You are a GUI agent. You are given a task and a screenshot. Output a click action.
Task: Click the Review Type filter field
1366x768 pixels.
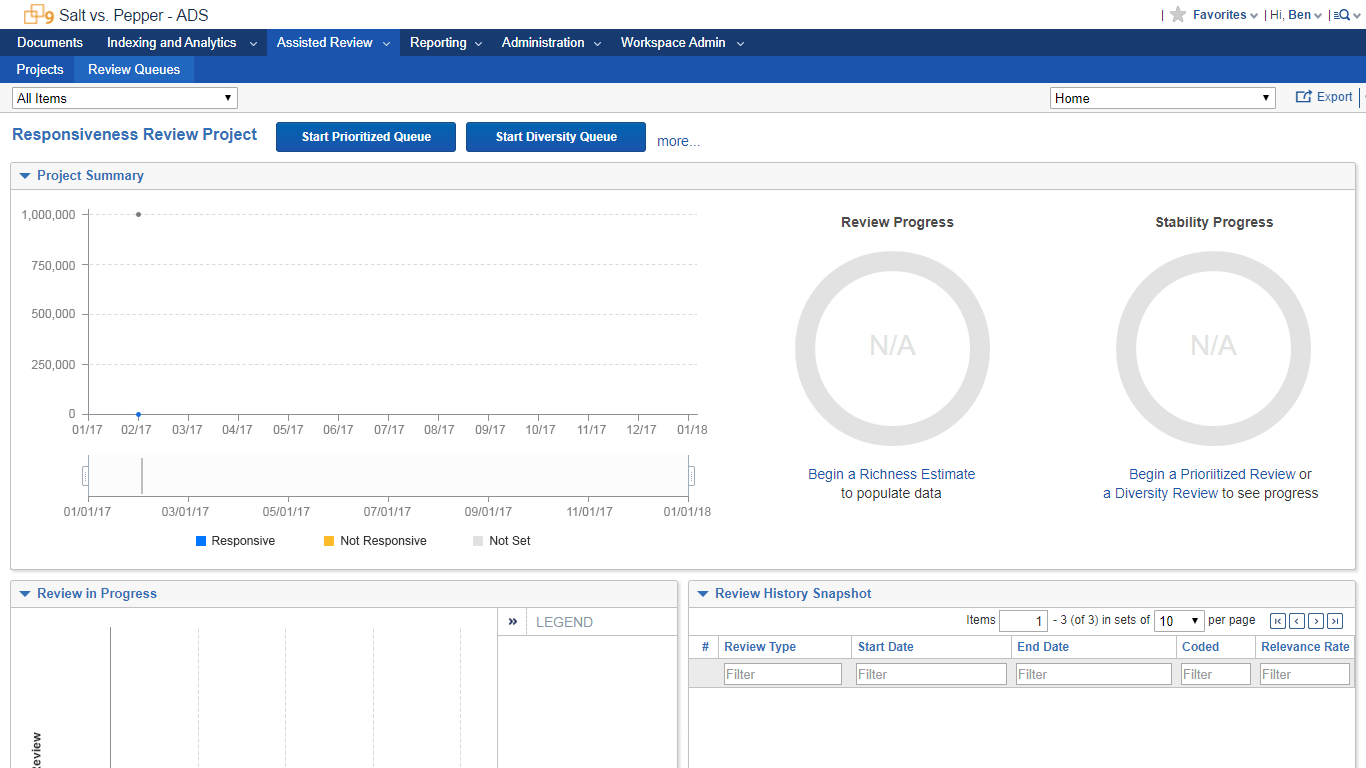pos(783,674)
